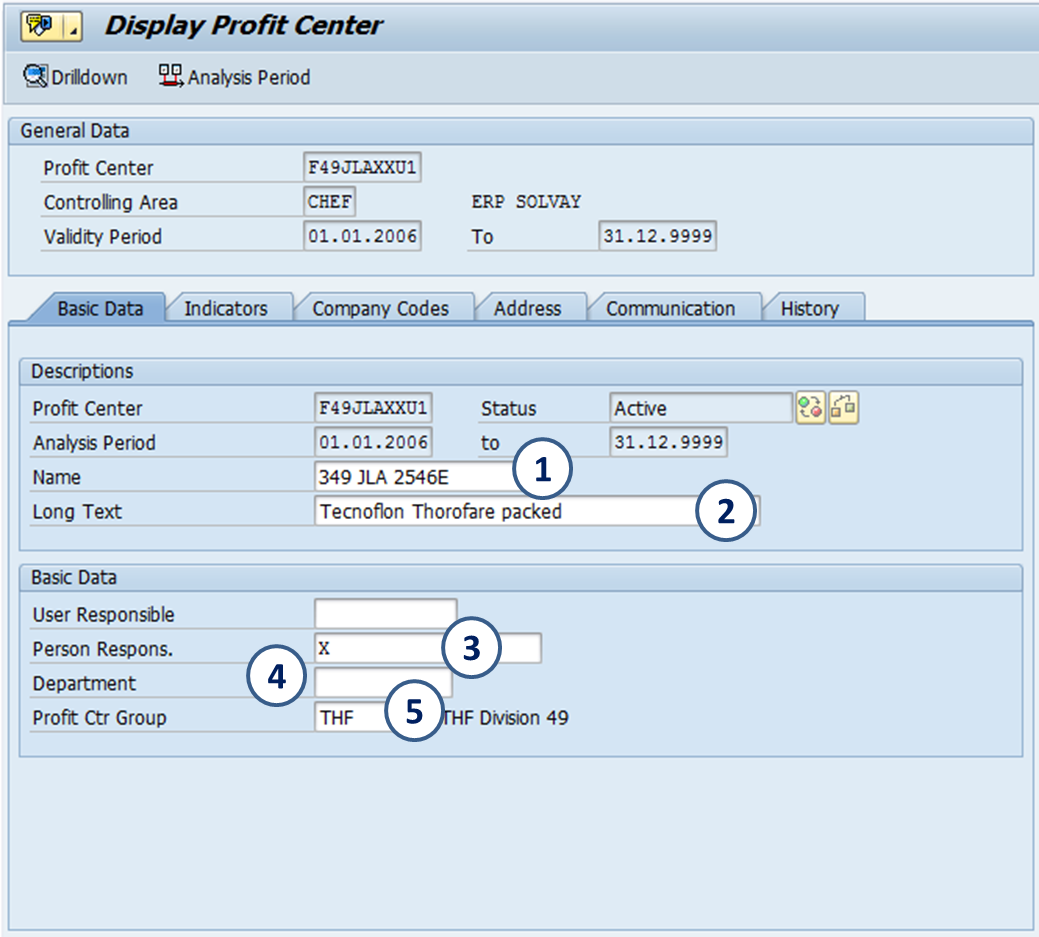
Task: Click the hierarchy icon right of Status
Action: pyautogui.click(x=844, y=408)
